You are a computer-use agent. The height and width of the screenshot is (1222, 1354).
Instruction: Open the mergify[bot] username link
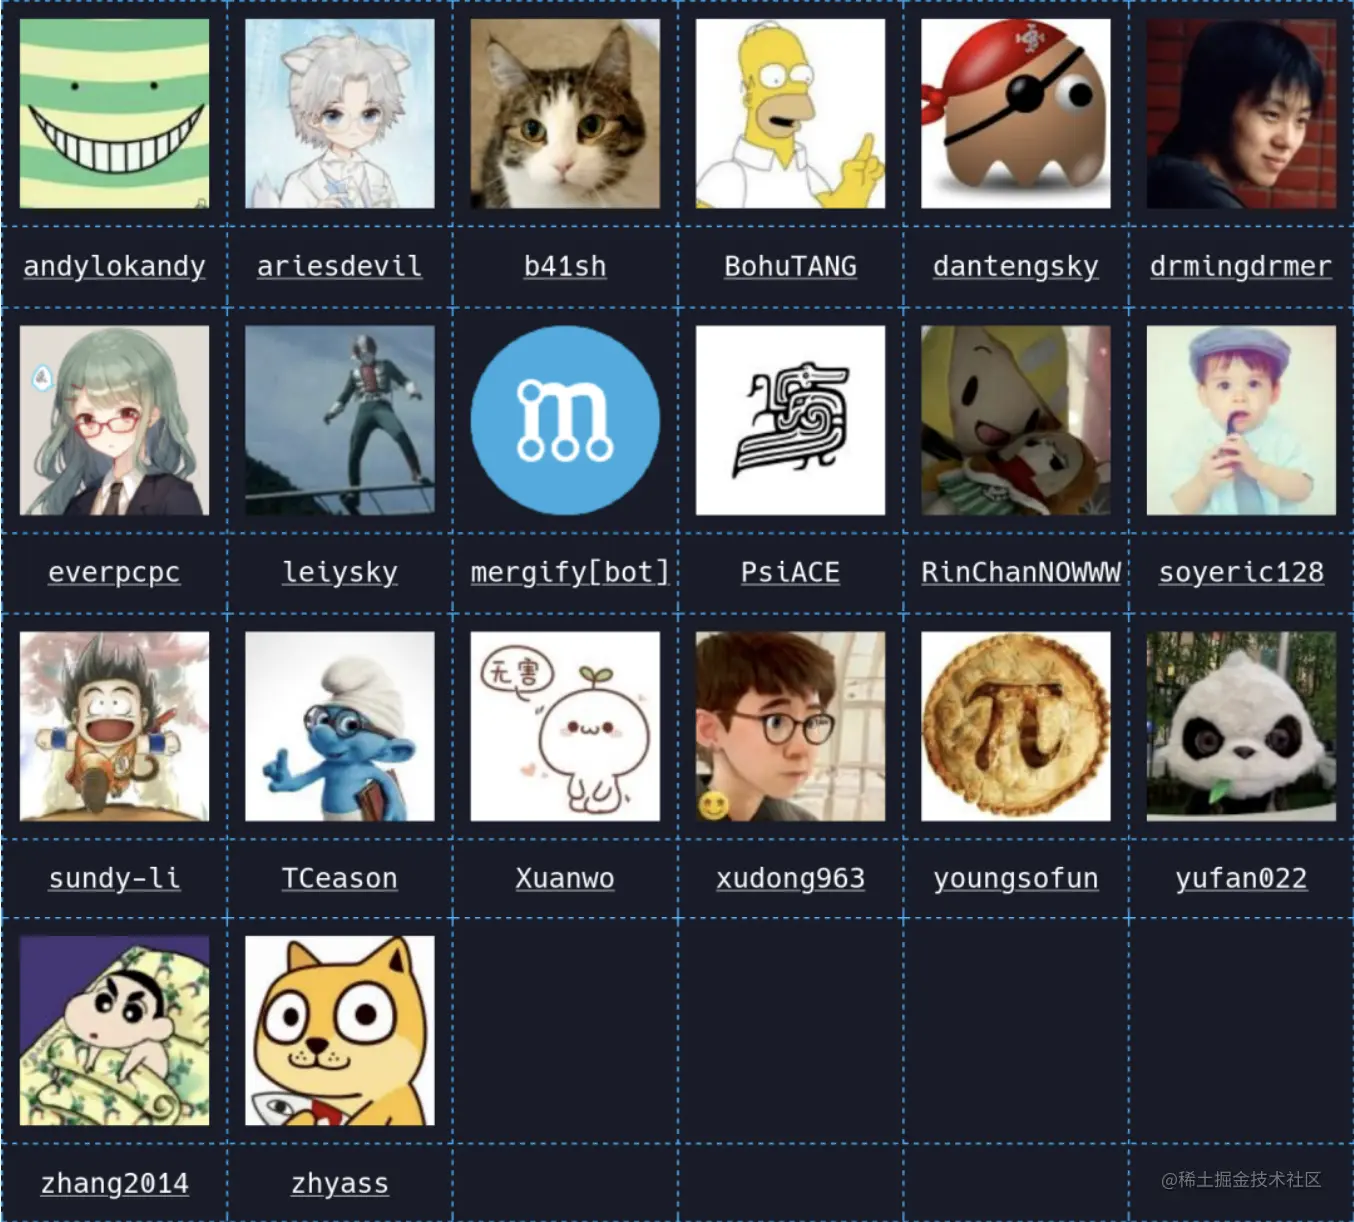pyautogui.click(x=570, y=572)
